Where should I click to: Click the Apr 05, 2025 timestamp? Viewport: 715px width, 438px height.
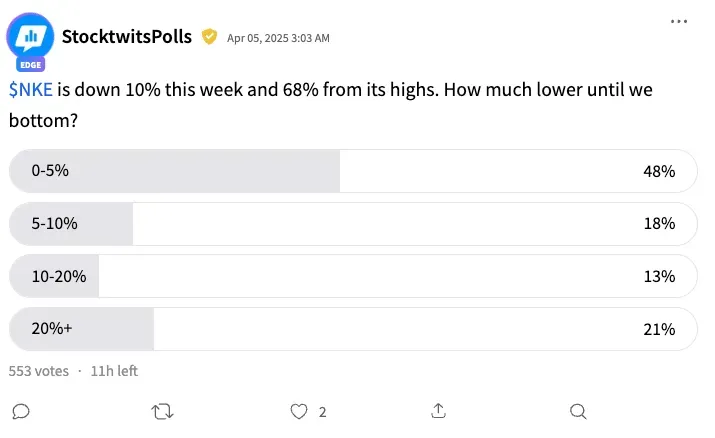click(278, 38)
